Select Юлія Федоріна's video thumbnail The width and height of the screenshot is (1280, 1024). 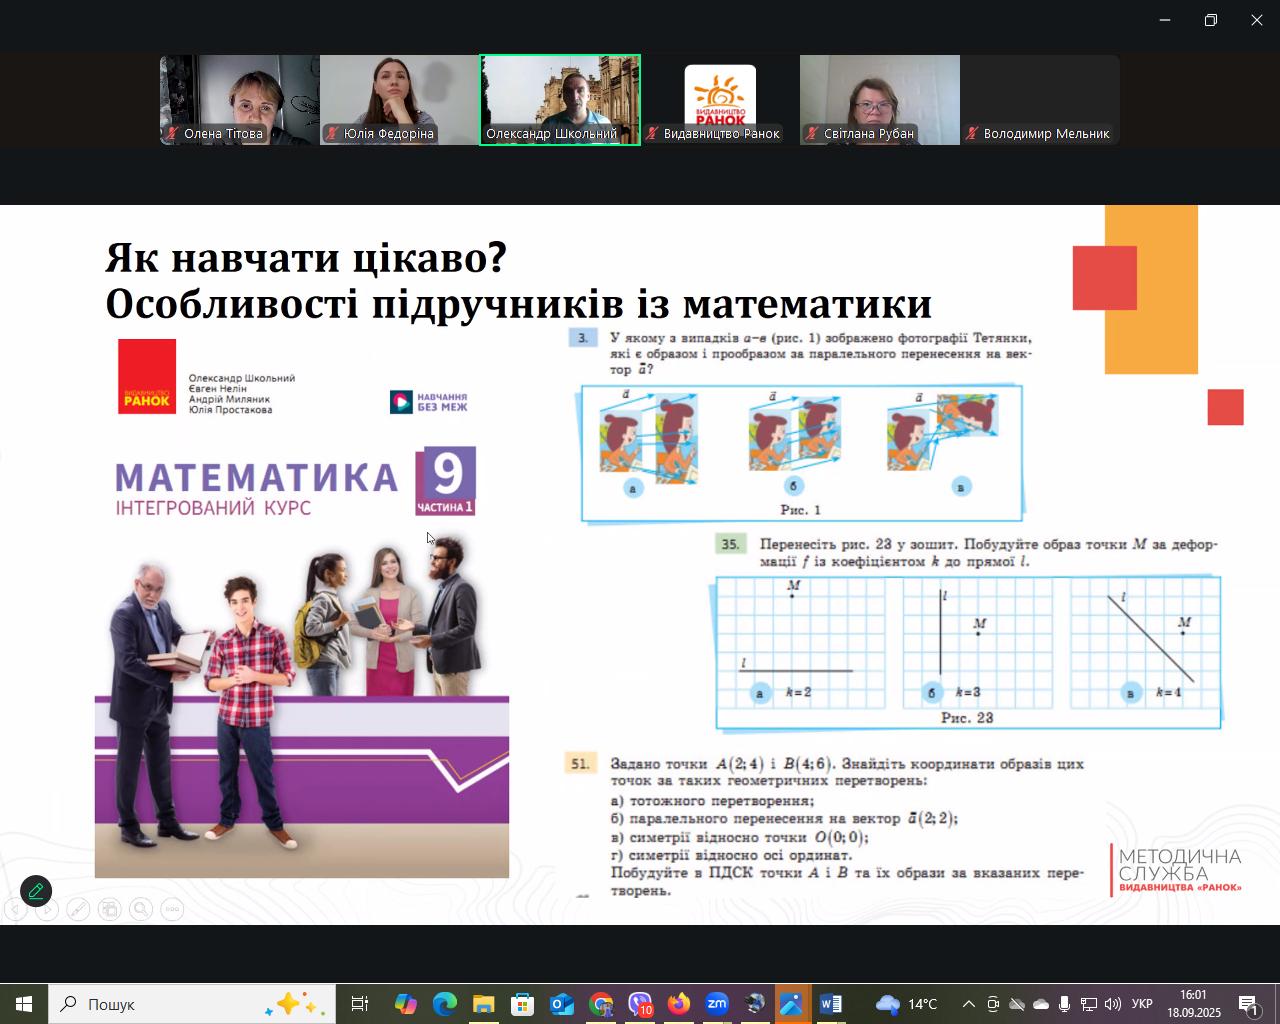click(399, 100)
